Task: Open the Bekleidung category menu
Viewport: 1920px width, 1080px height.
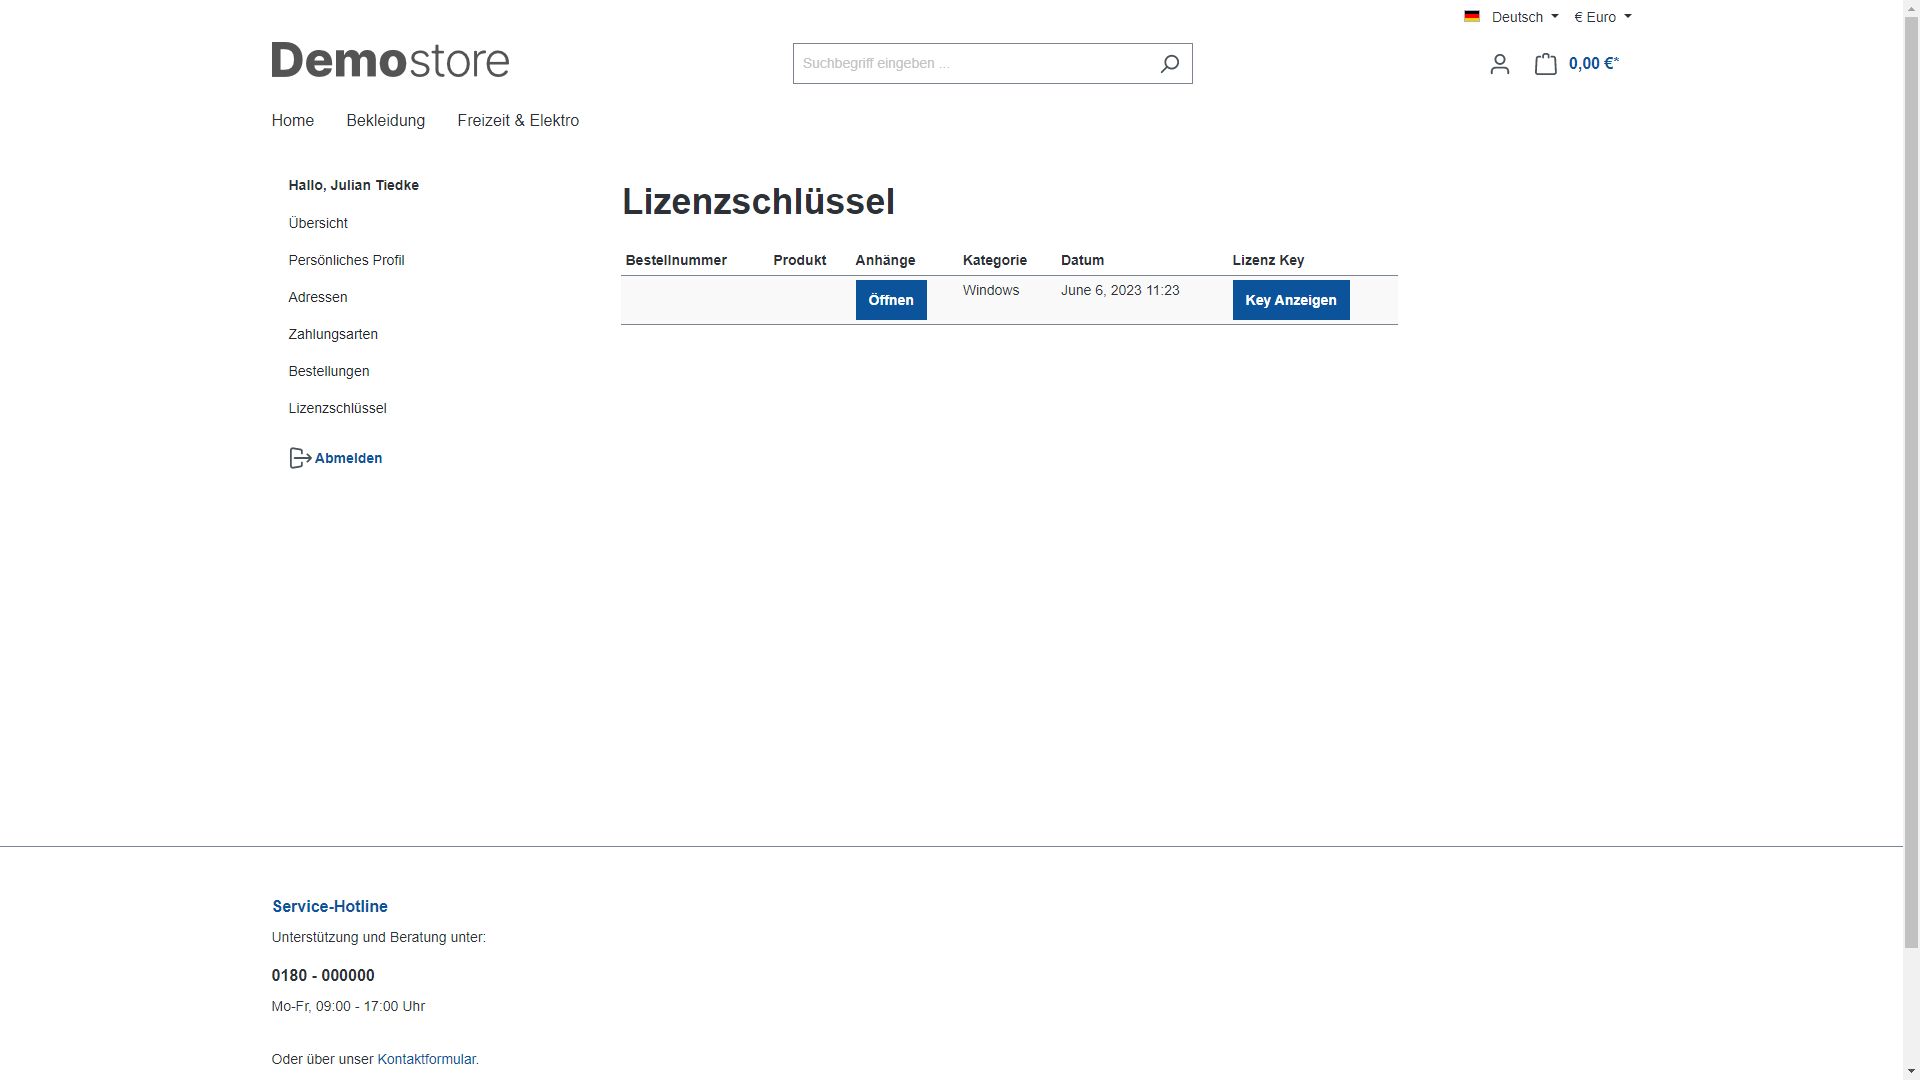Action: pyautogui.click(x=385, y=121)
